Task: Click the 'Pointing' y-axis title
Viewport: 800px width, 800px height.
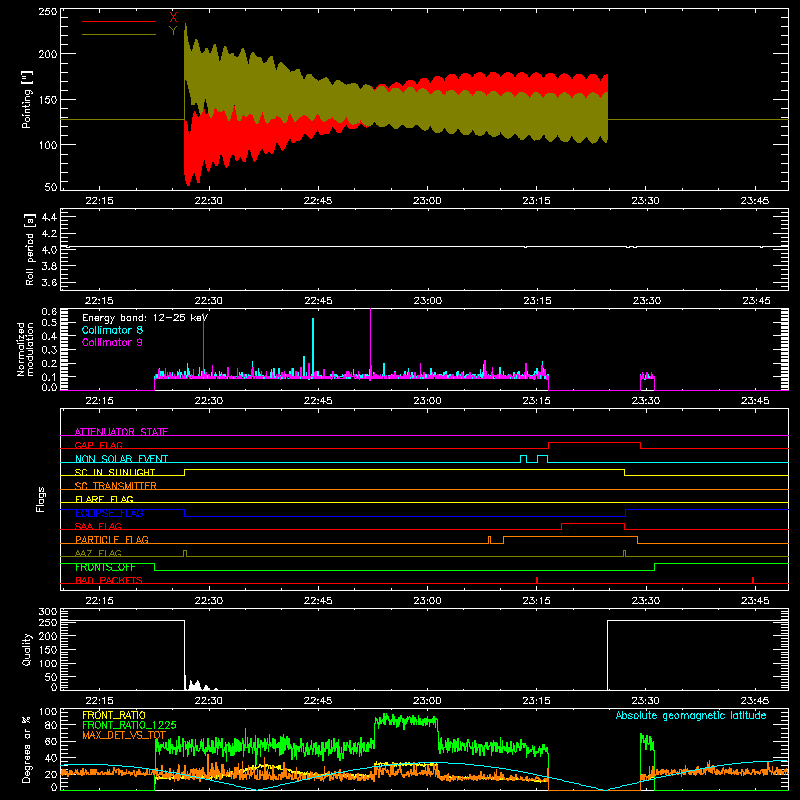Action: click(27, 99)
